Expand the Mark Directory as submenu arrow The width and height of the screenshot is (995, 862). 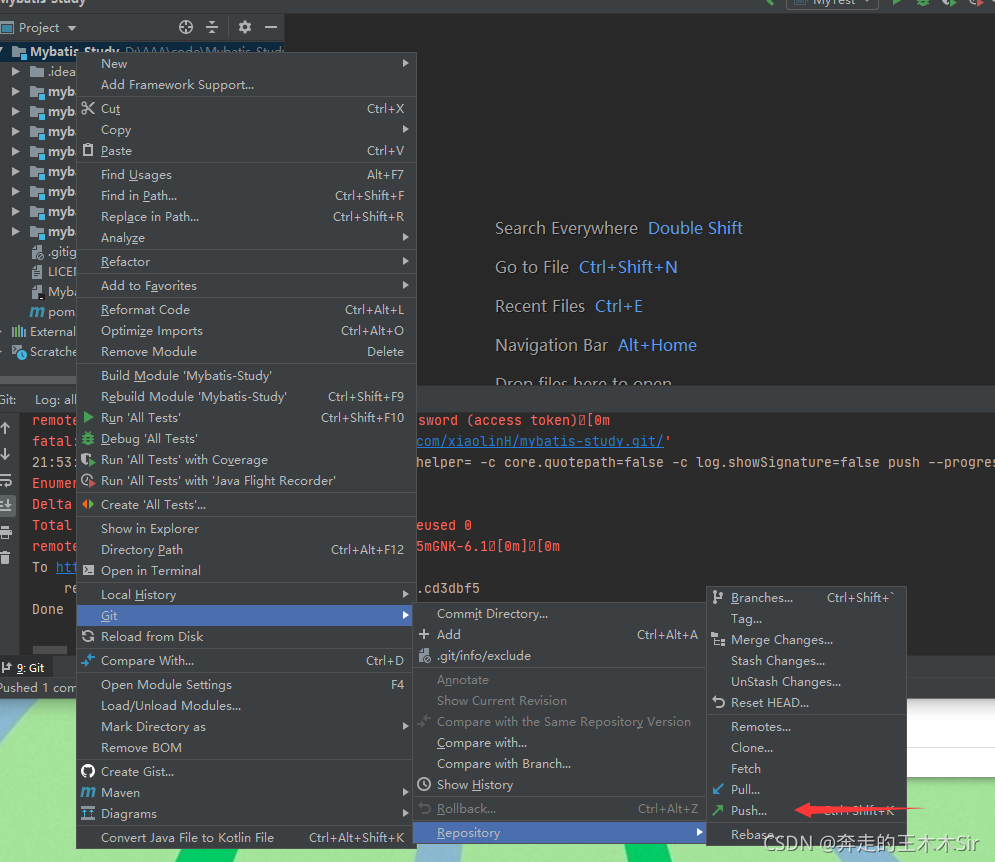coord(405,726)
